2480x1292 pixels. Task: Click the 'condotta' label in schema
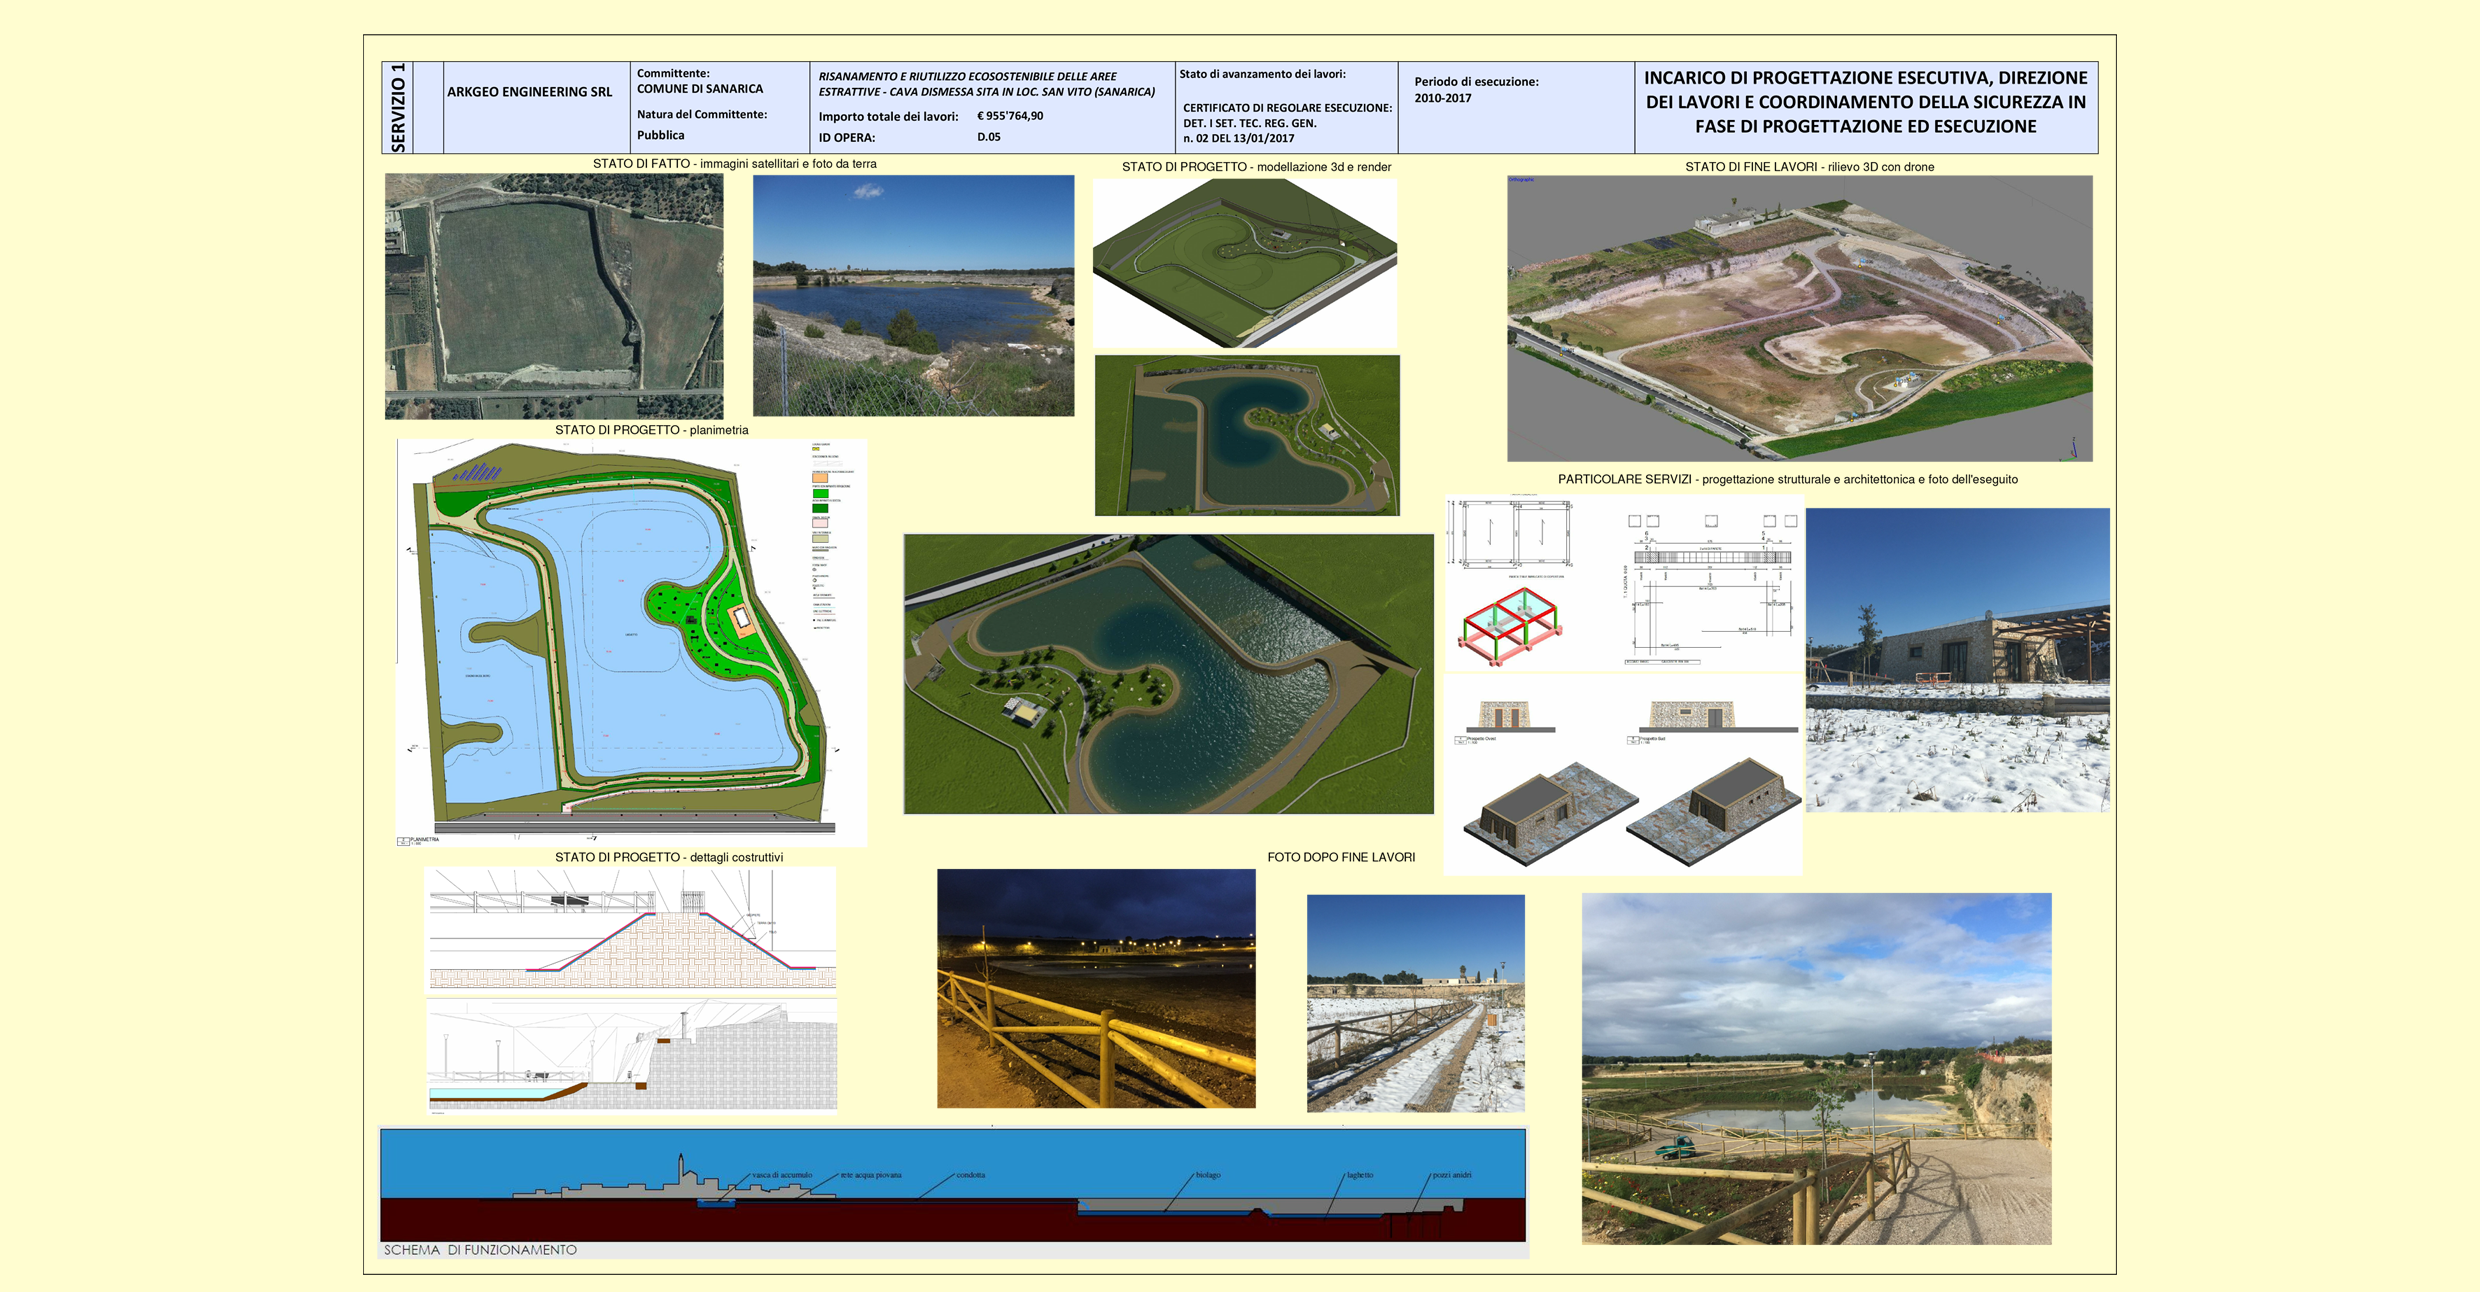click(971, 1175)
